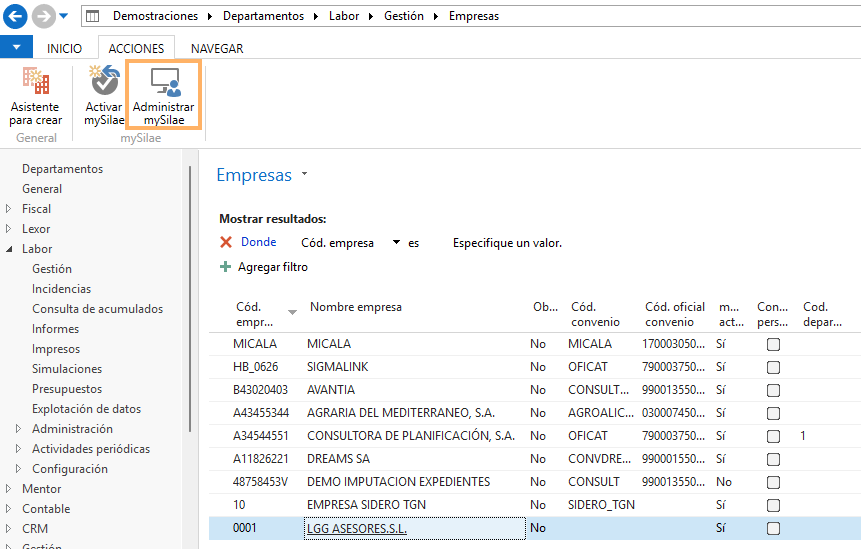This screenshot has width=861, height=549.
Task: Tick the Con. pers. checkbox for MICALA
Action: coord(773,344)
